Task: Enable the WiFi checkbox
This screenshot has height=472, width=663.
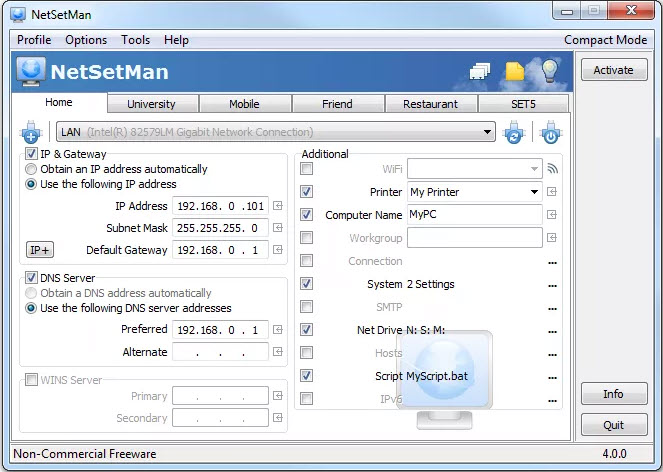Action: [x=307, y=169]
